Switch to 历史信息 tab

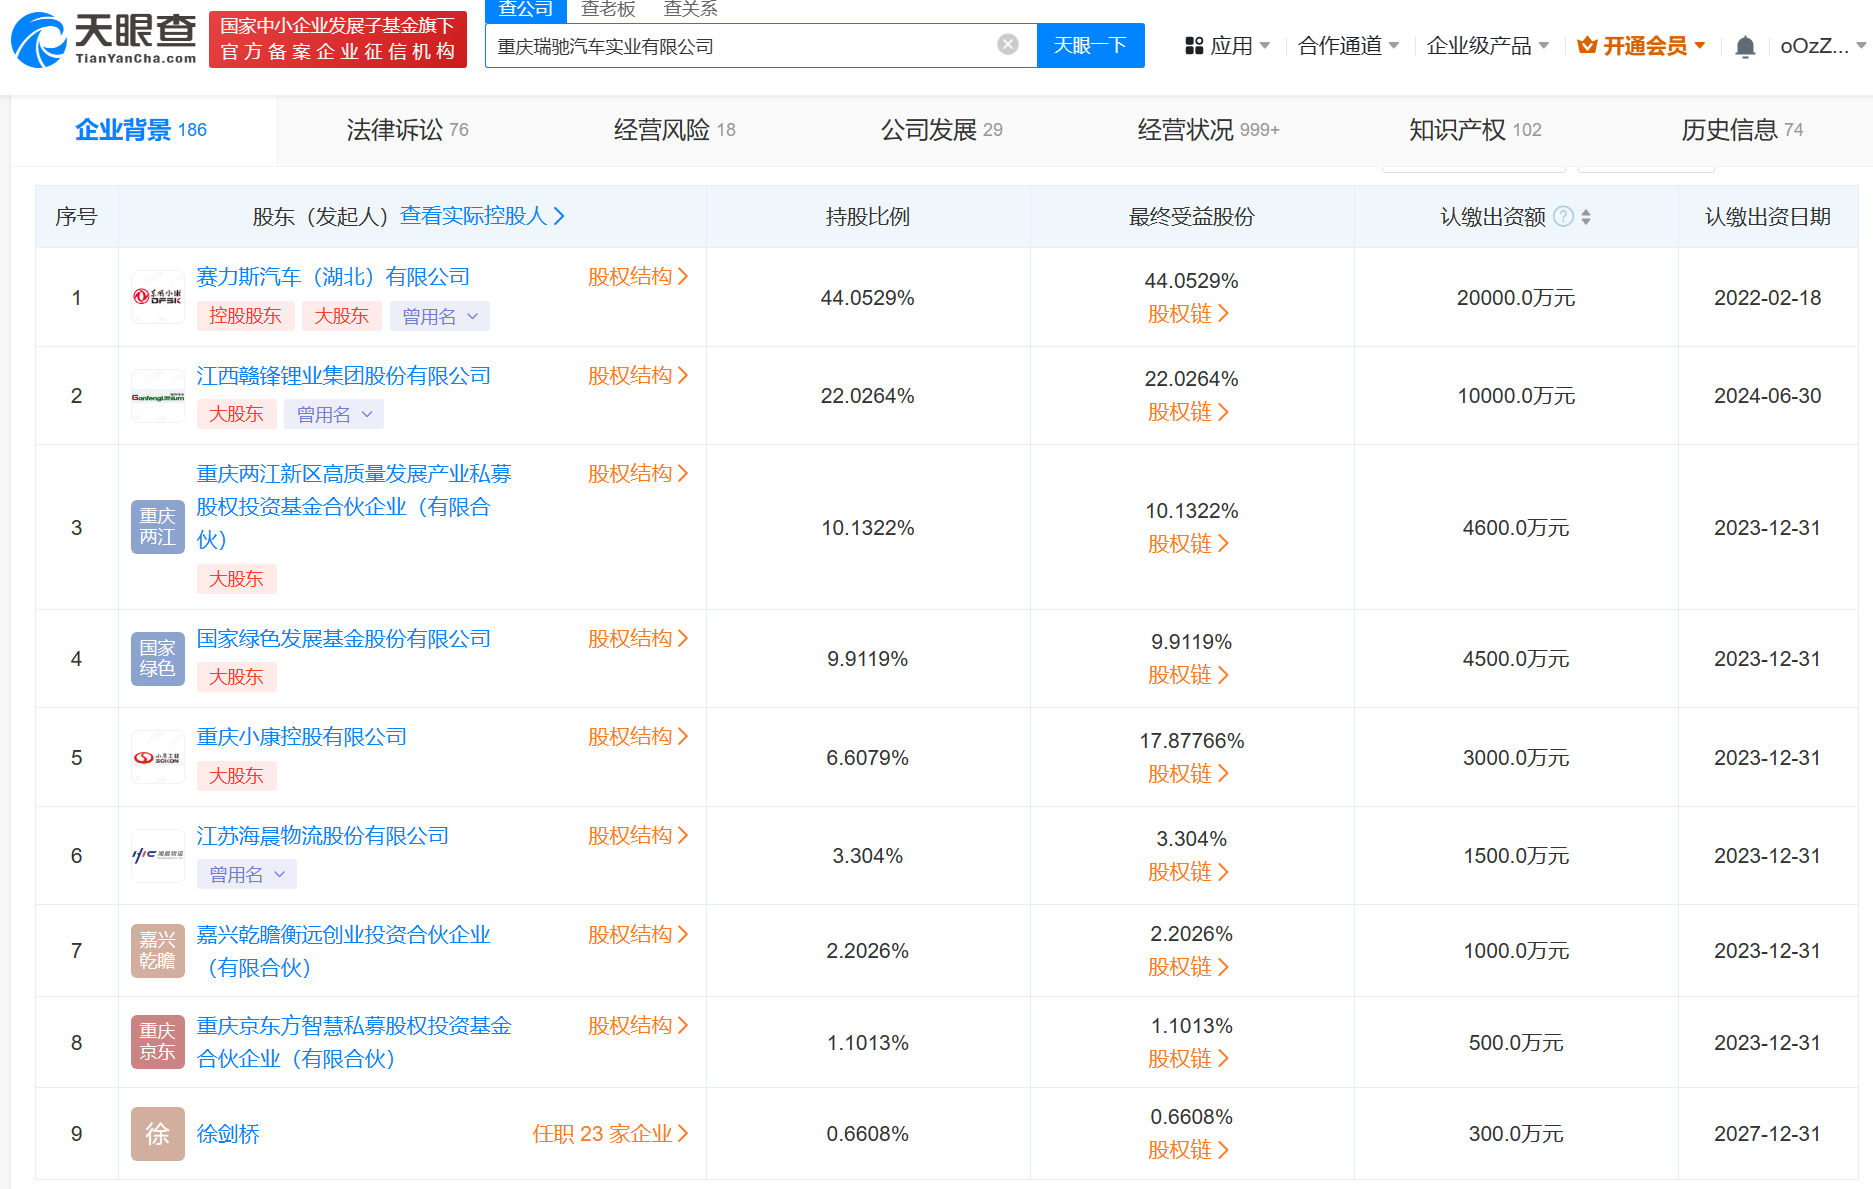click(x=1743, y=130)
